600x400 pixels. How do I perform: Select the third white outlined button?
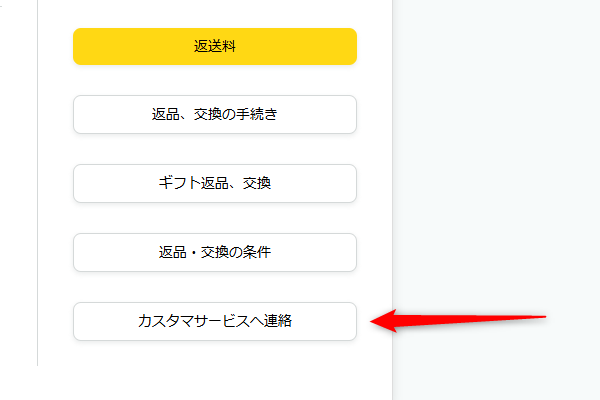coord(215,252)
